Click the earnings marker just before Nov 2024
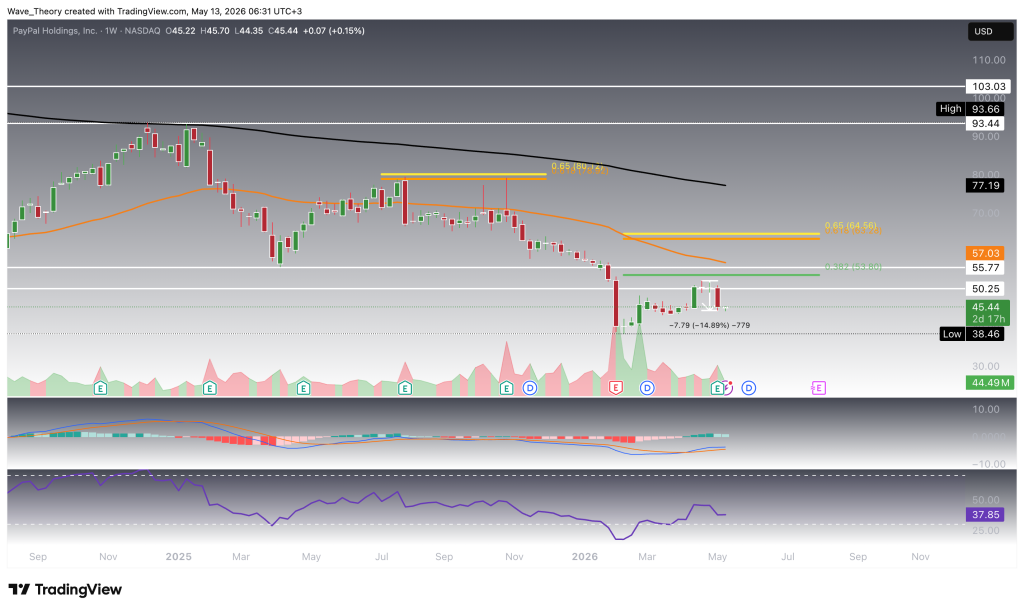Image resolution: width=1024 pixels, height=611 pixels. point(100,388)
